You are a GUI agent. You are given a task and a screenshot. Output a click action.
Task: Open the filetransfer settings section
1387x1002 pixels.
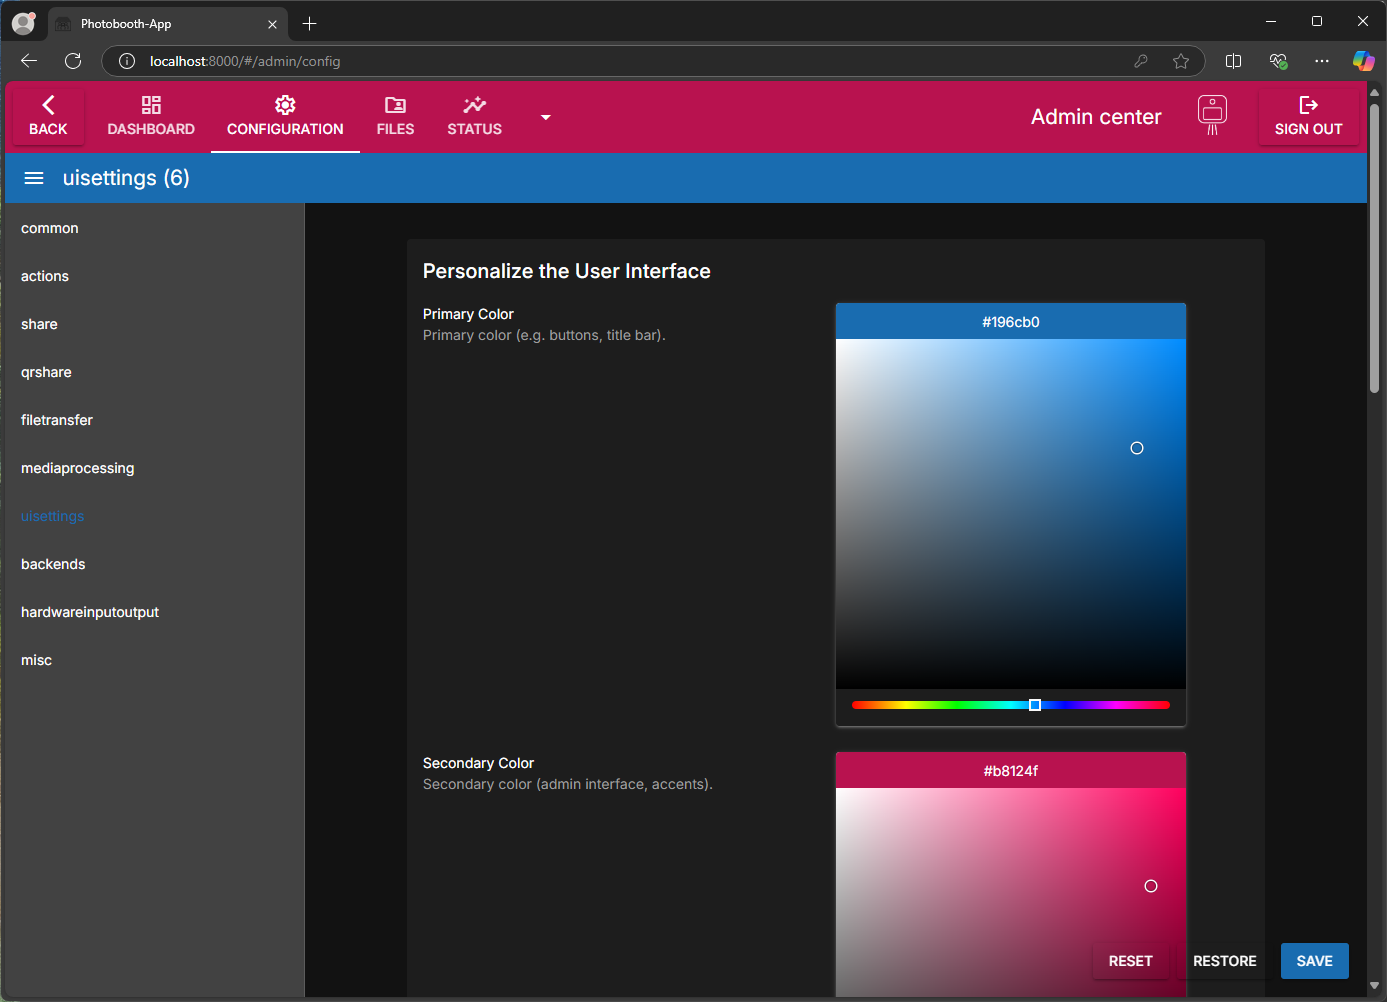click(x=154, y=420)
